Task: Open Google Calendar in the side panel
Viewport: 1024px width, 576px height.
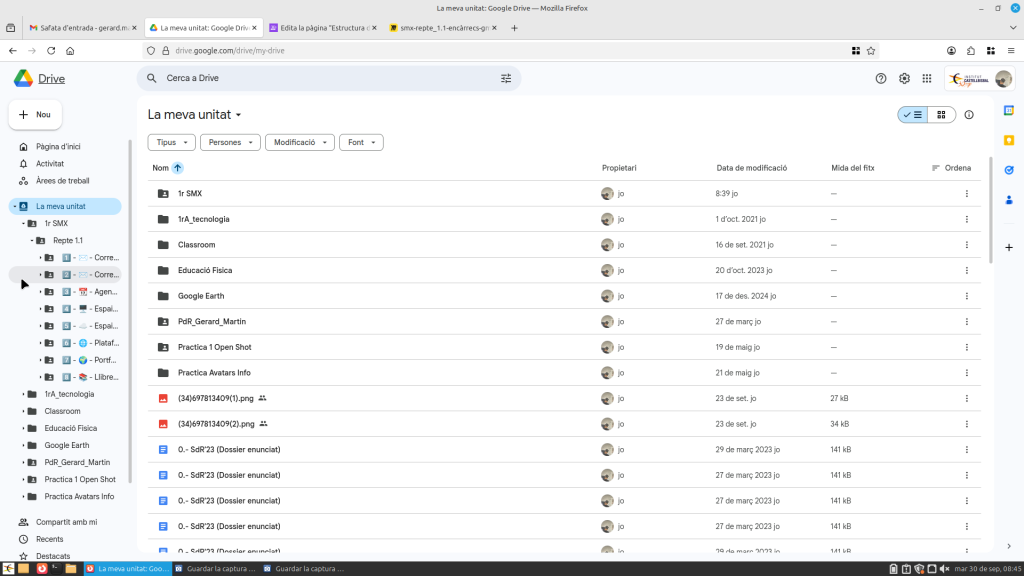Action: [1009, 110]
